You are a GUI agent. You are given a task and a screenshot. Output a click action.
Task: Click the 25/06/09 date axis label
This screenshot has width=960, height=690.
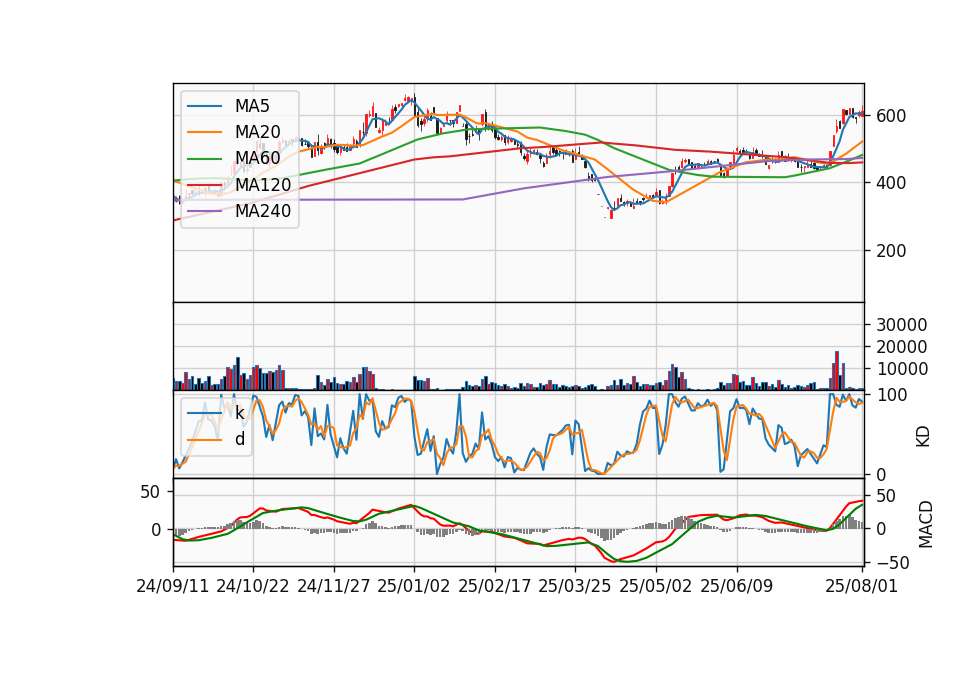coord(737,586)
